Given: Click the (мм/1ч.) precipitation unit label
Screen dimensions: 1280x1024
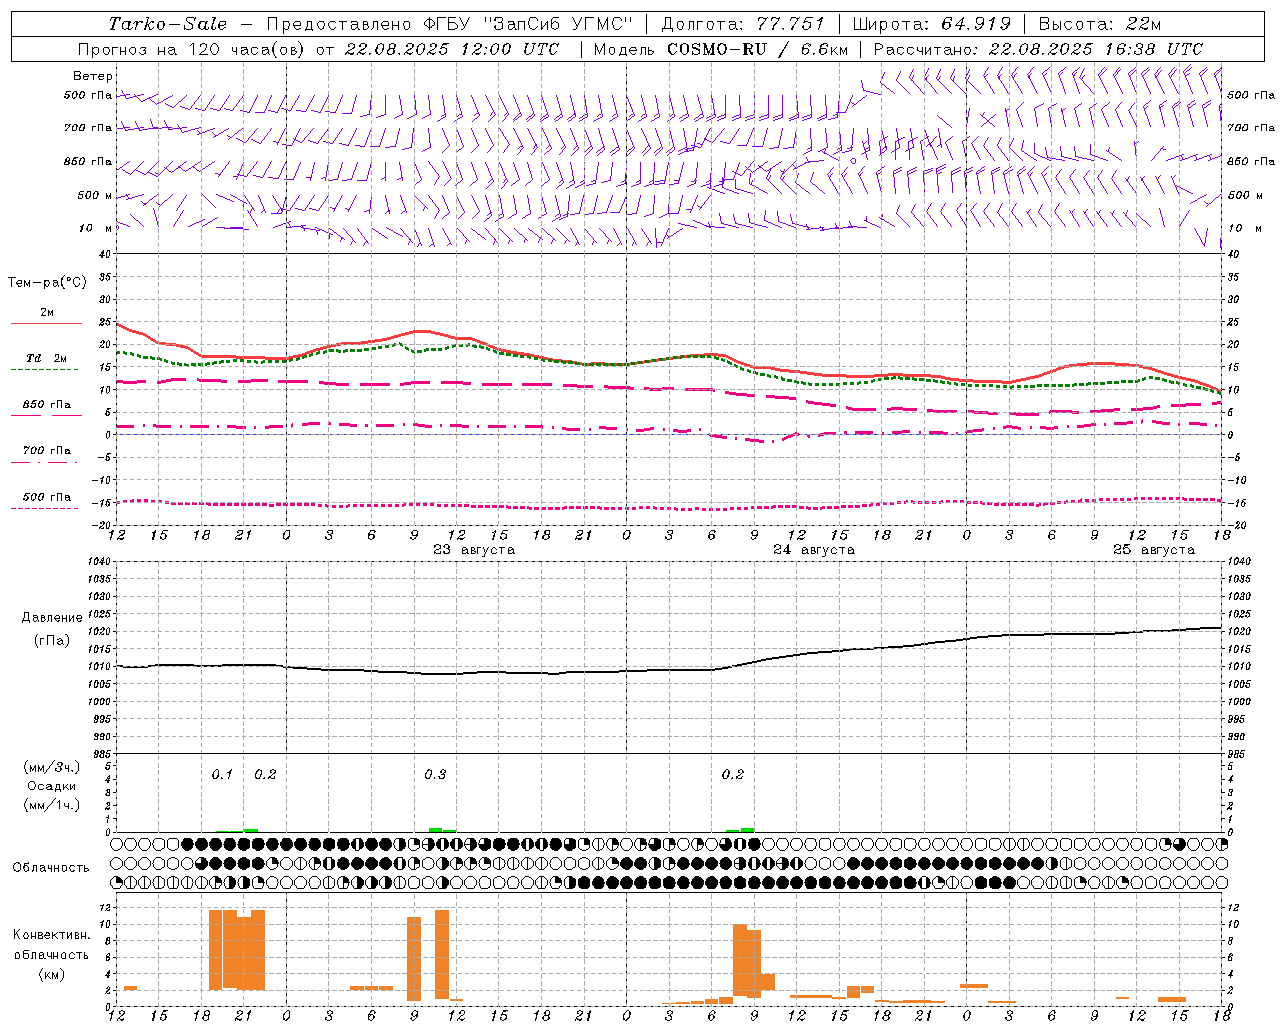Looking at the screenshot, I should 52,805.
